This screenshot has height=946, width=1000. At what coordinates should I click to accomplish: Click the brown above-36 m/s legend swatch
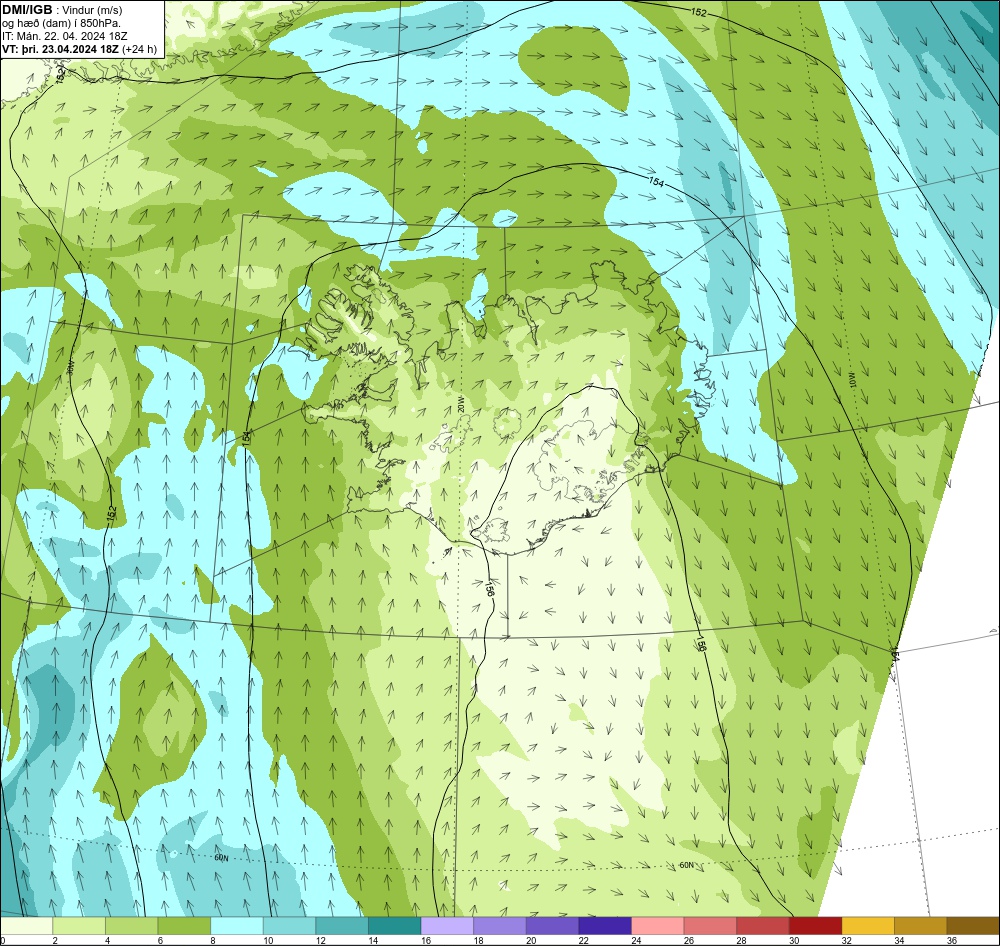point(973,926)
